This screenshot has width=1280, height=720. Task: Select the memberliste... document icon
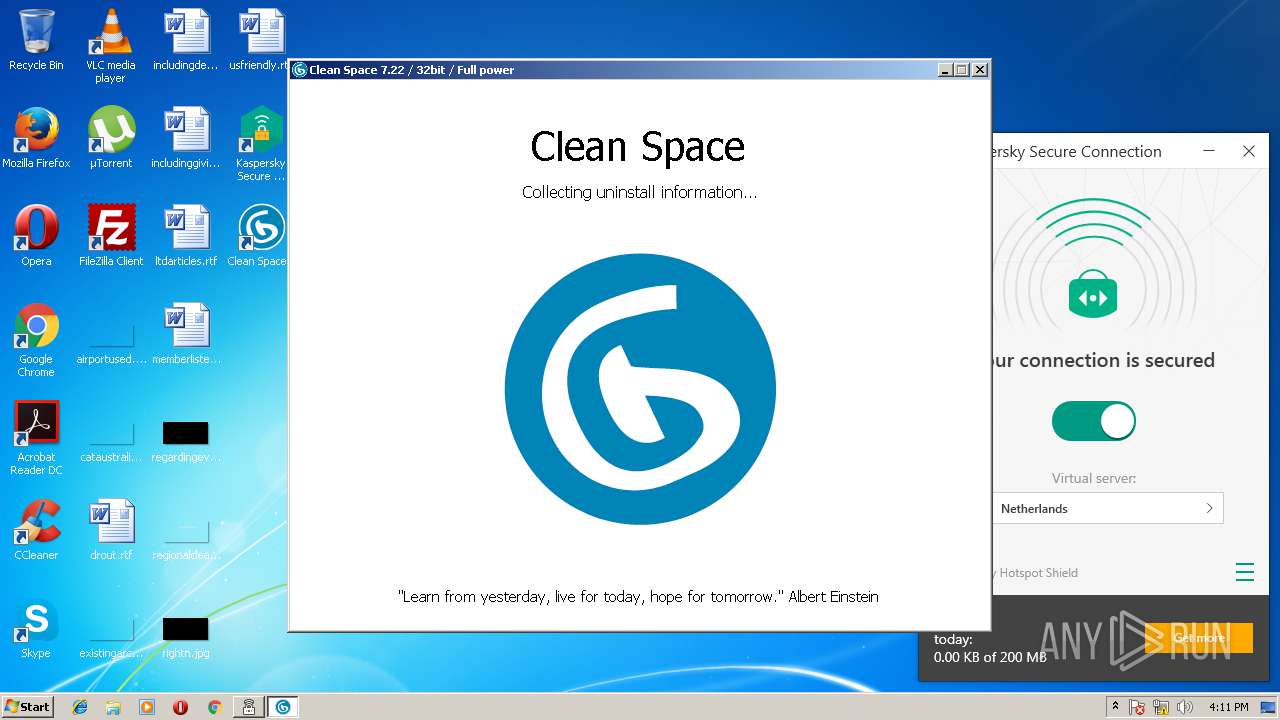(186, 334)
